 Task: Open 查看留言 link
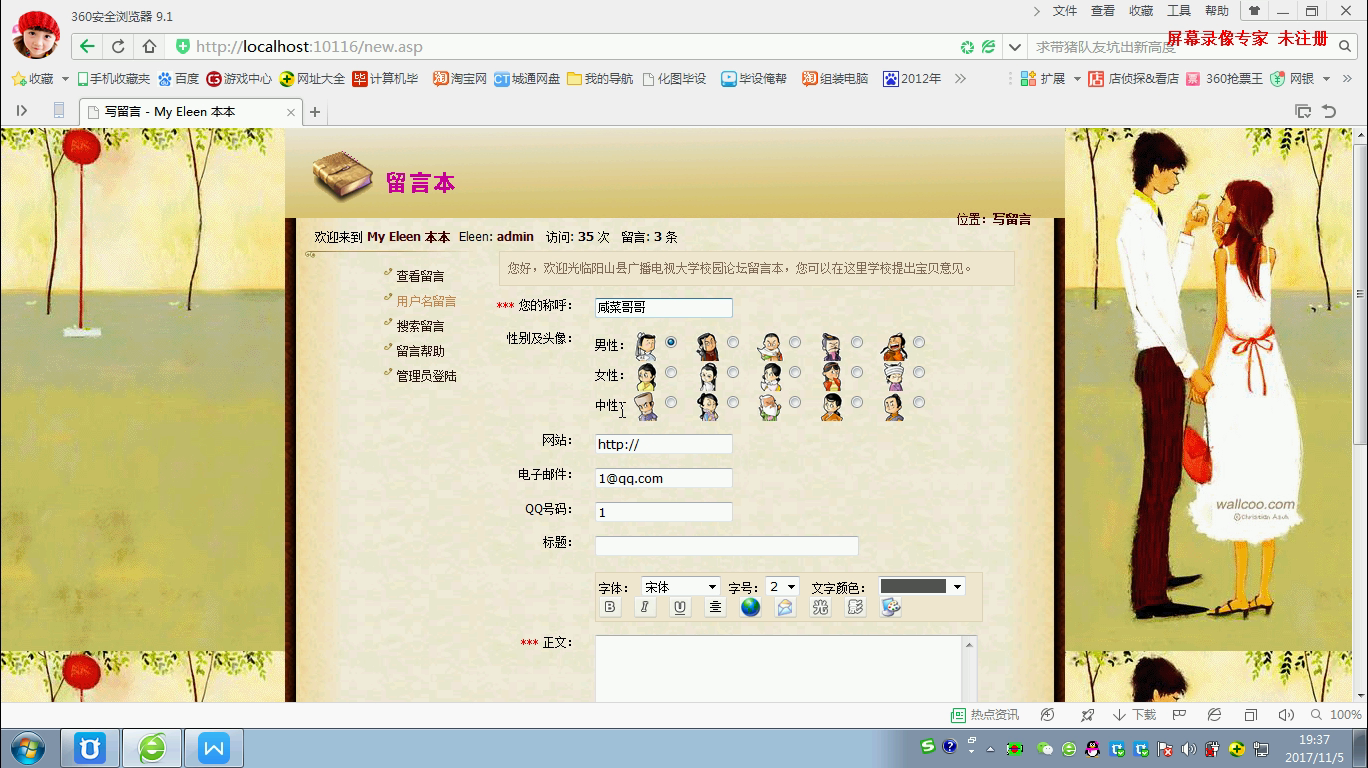(x=420, y=276)
